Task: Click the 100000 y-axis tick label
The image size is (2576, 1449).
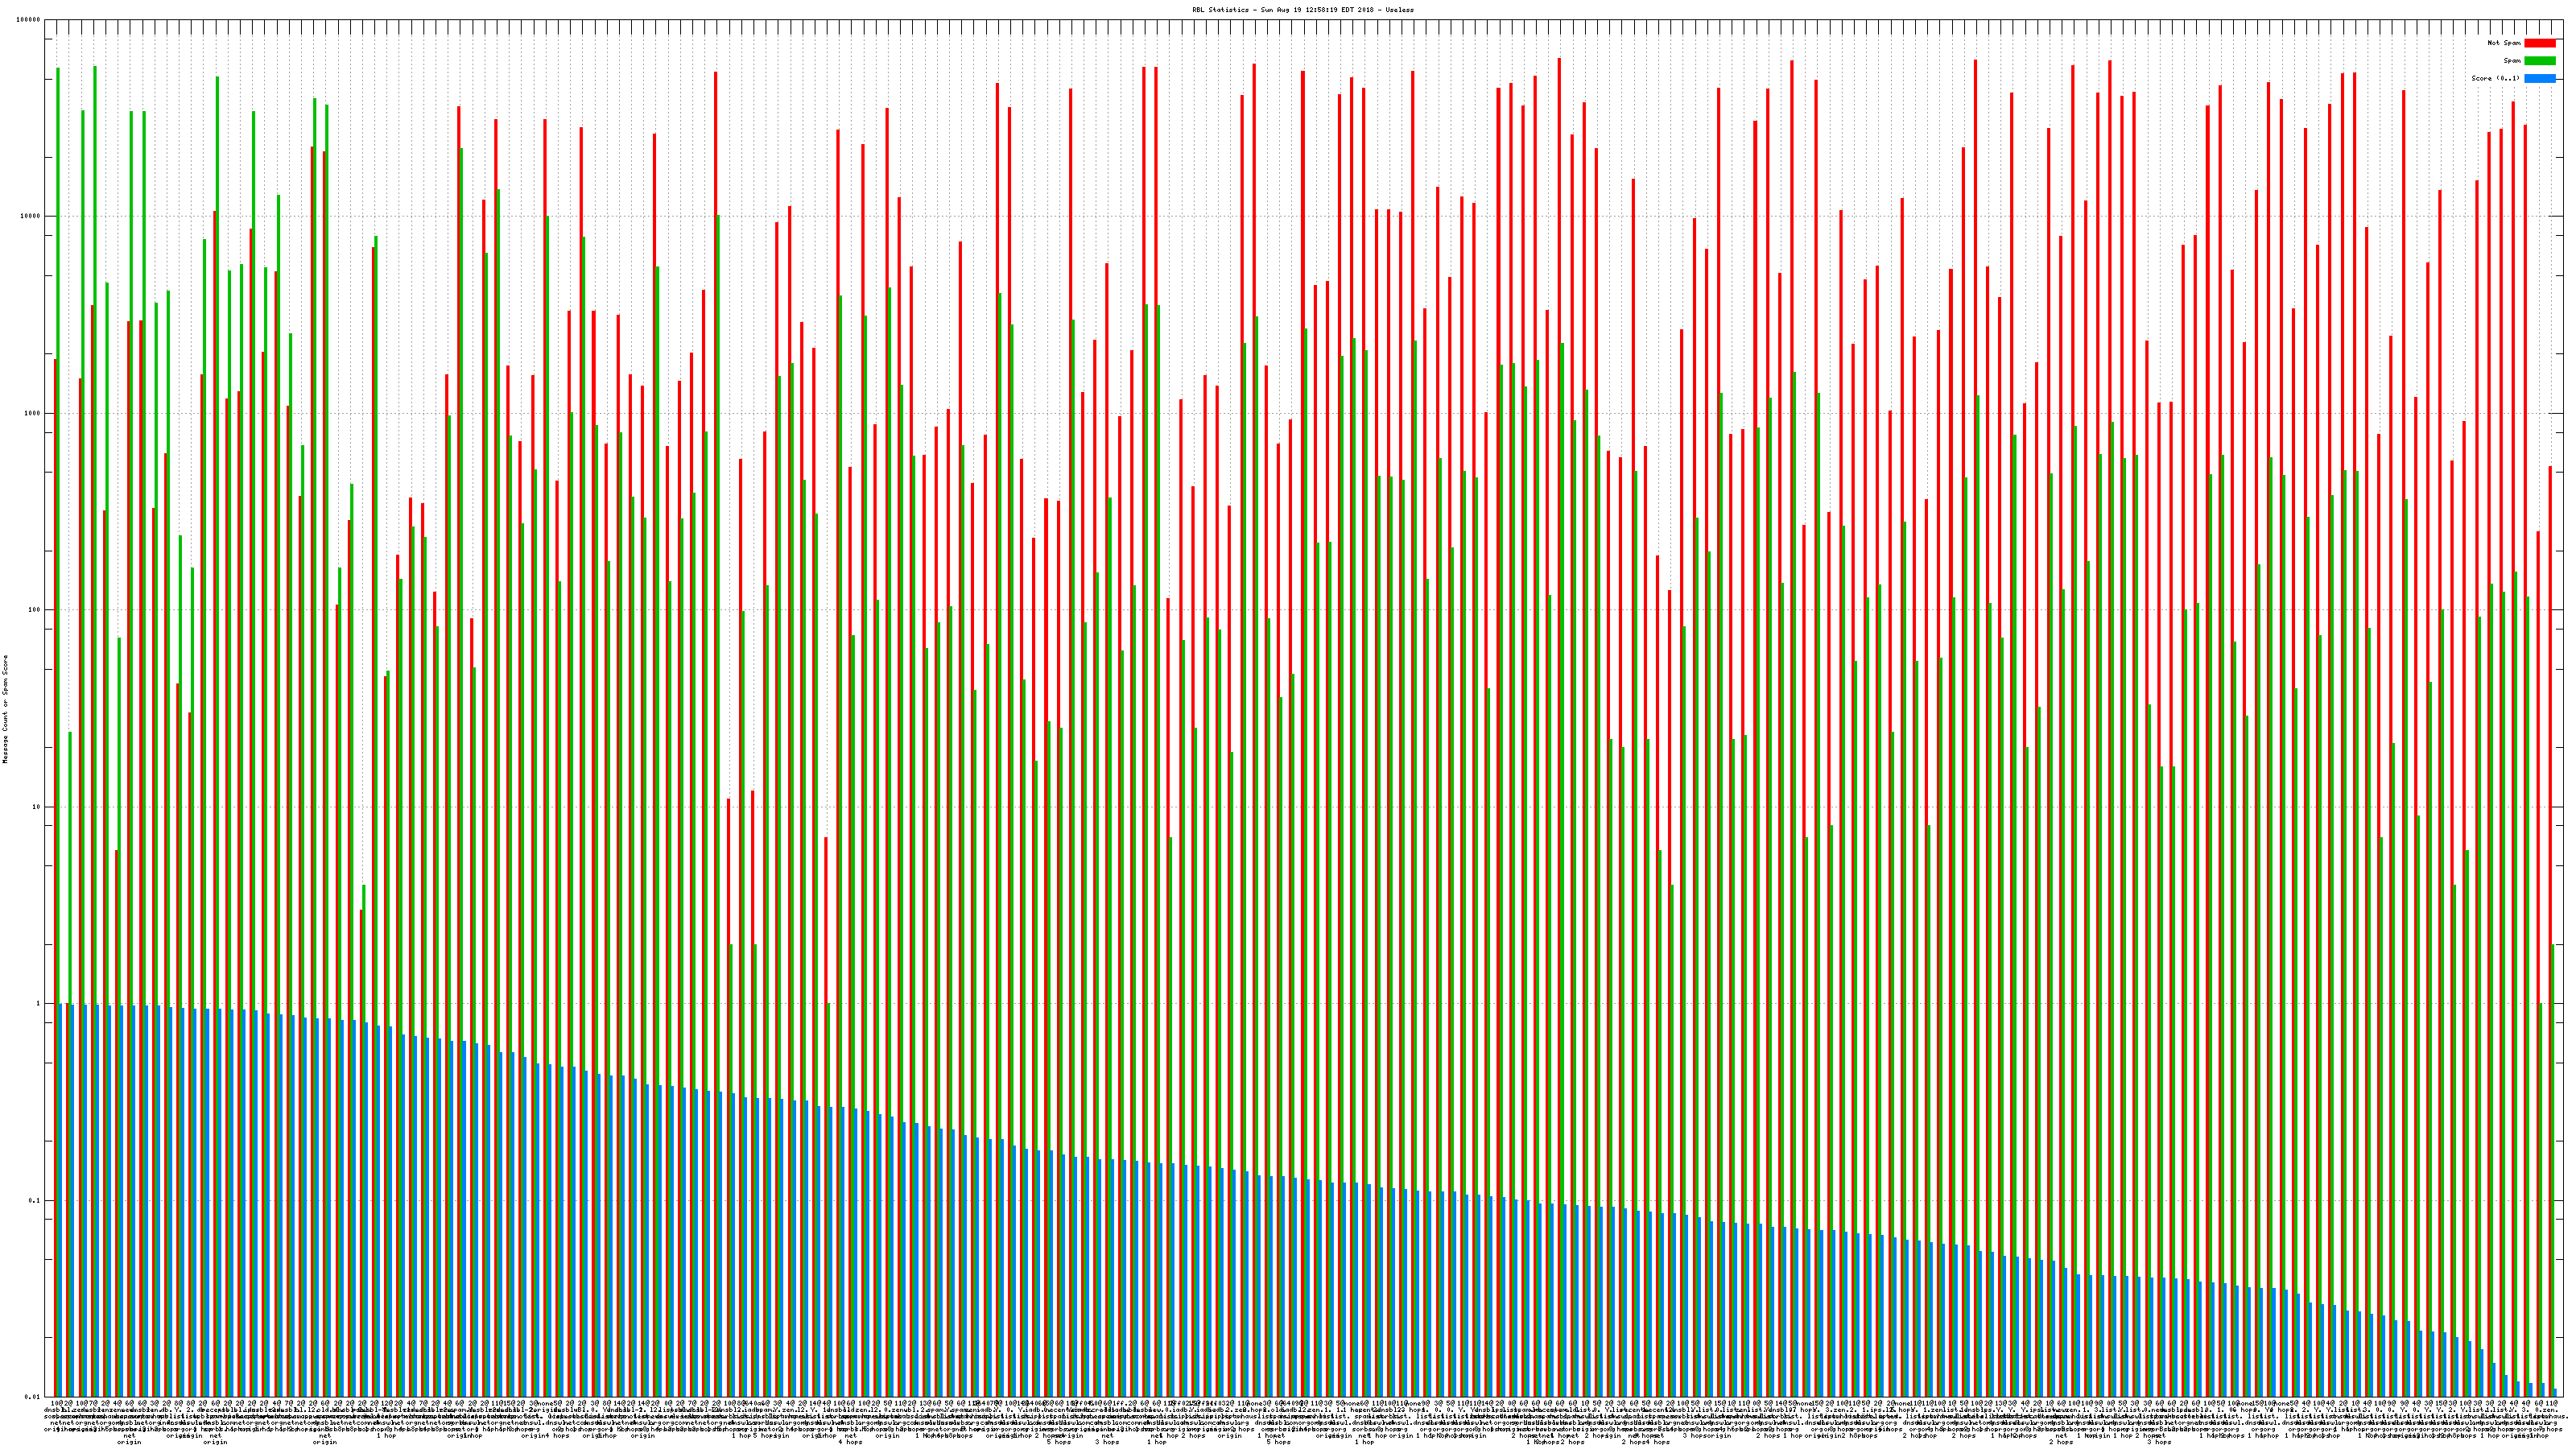Action: (x=30, y=20)
